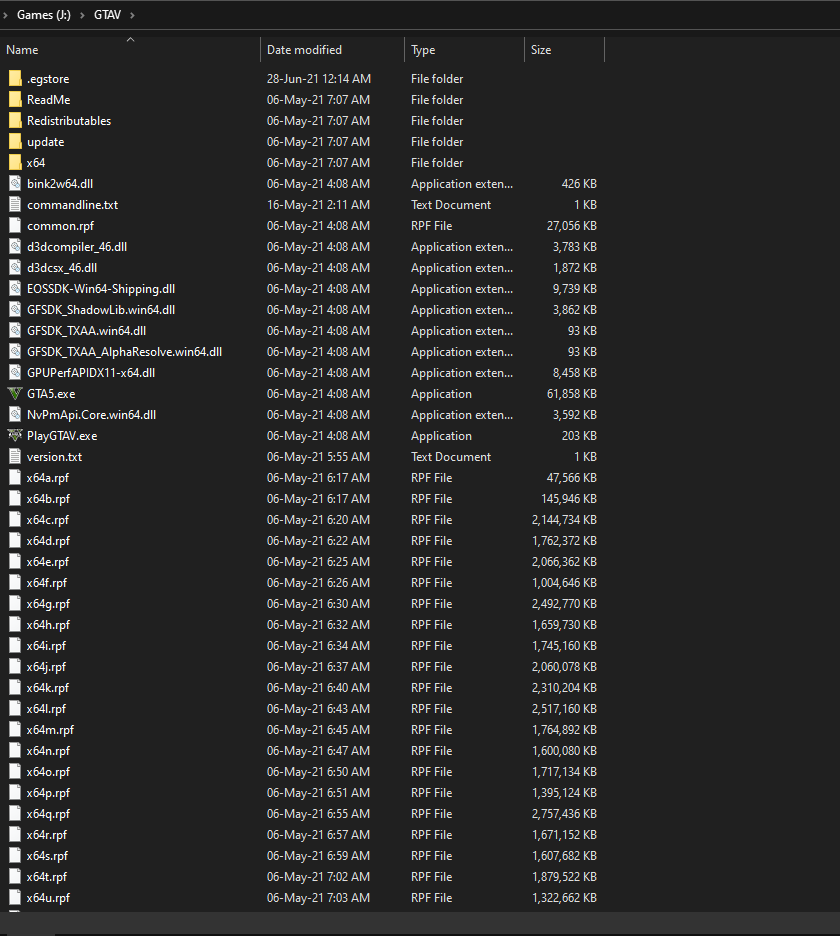
Task: Click the x64d.rpf file icon
Action: [16, 541]
